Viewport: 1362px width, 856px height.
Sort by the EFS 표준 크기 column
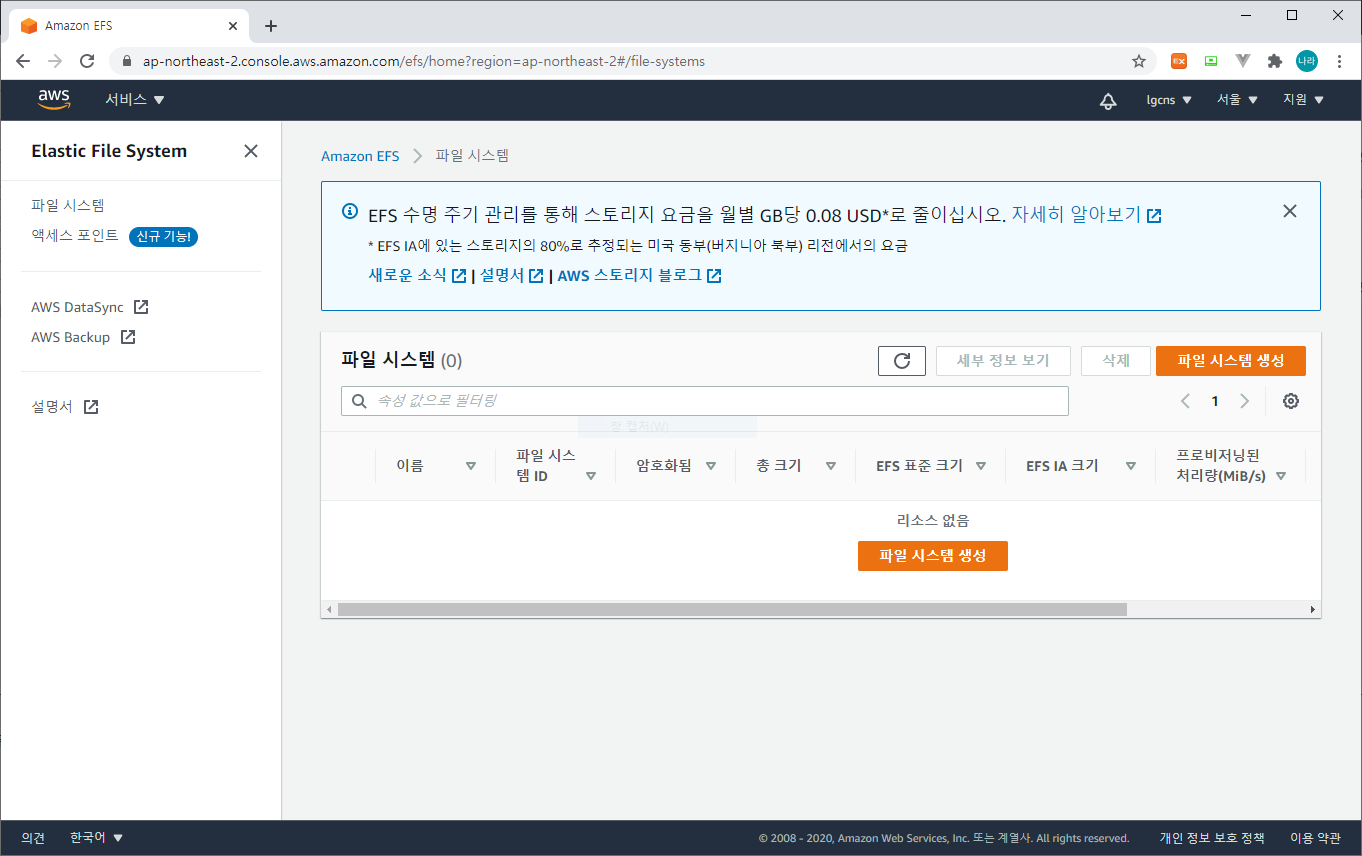click(981, 466)
